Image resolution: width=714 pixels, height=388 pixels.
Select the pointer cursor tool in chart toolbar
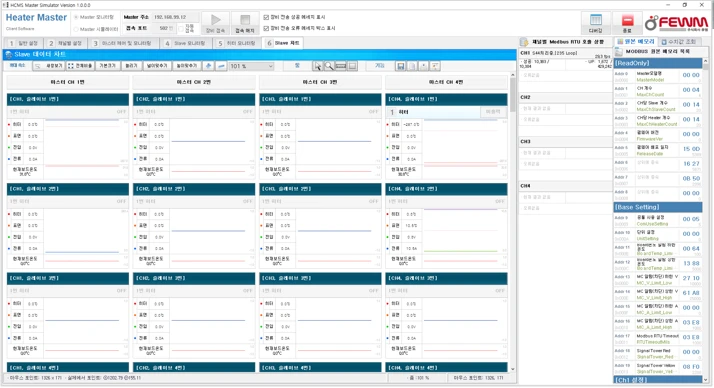[317, 66]
